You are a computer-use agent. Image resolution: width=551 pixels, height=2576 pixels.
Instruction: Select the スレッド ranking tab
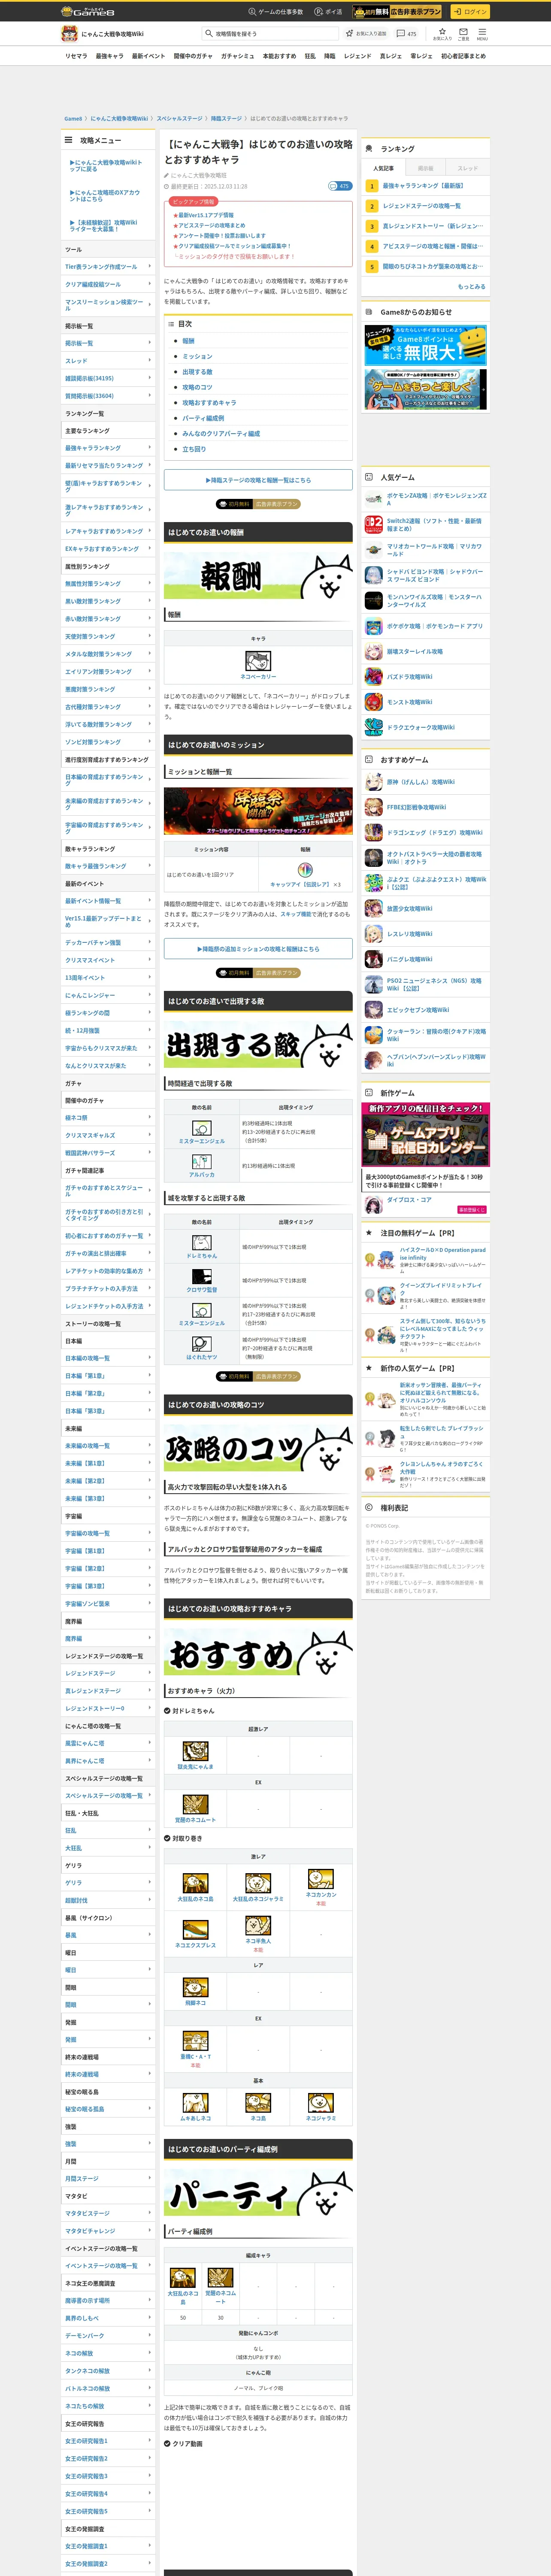(468, 168)
